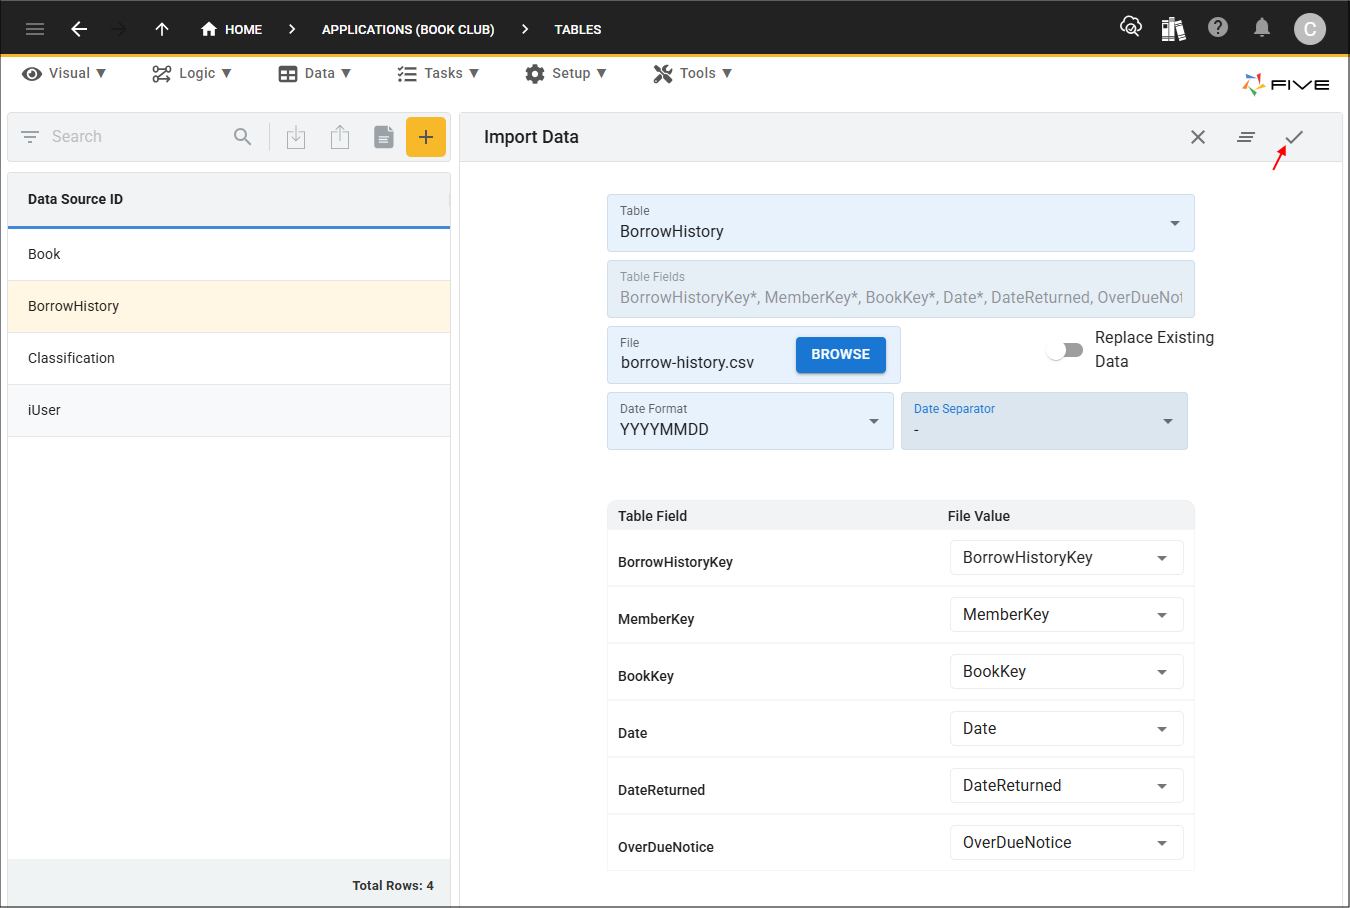Toggle the Replace Existing Data switch

pyautogui.click(x=1064, y=350)
